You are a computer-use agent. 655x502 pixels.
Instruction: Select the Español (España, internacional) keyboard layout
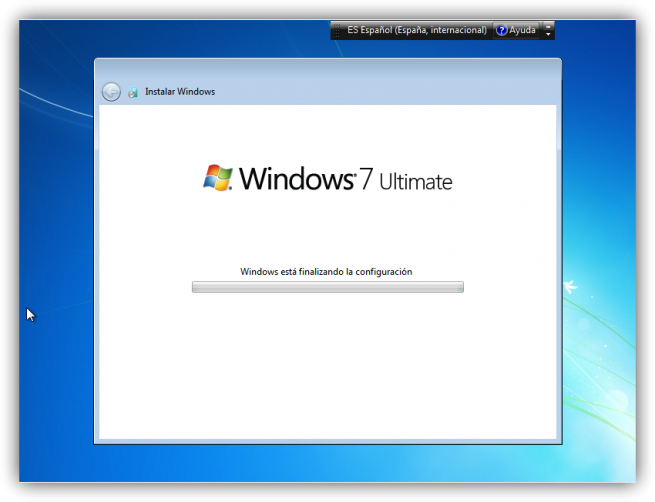pos(424,30)
